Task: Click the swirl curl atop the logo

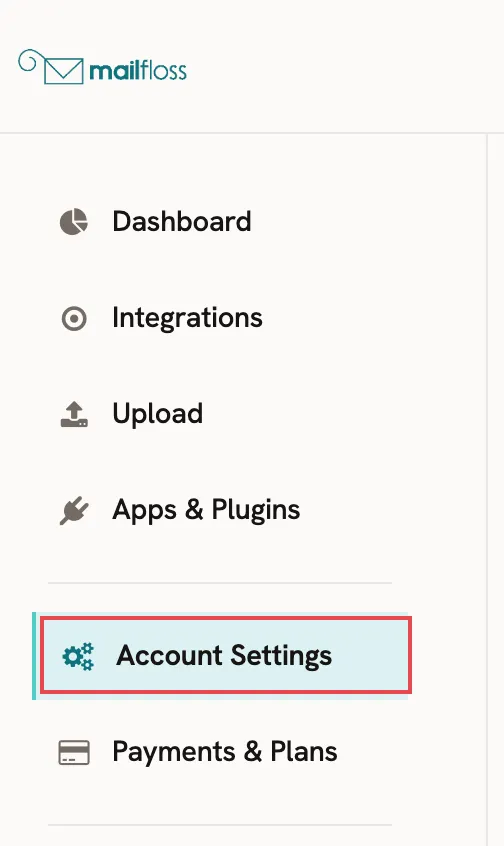Action: click(28, 60)
